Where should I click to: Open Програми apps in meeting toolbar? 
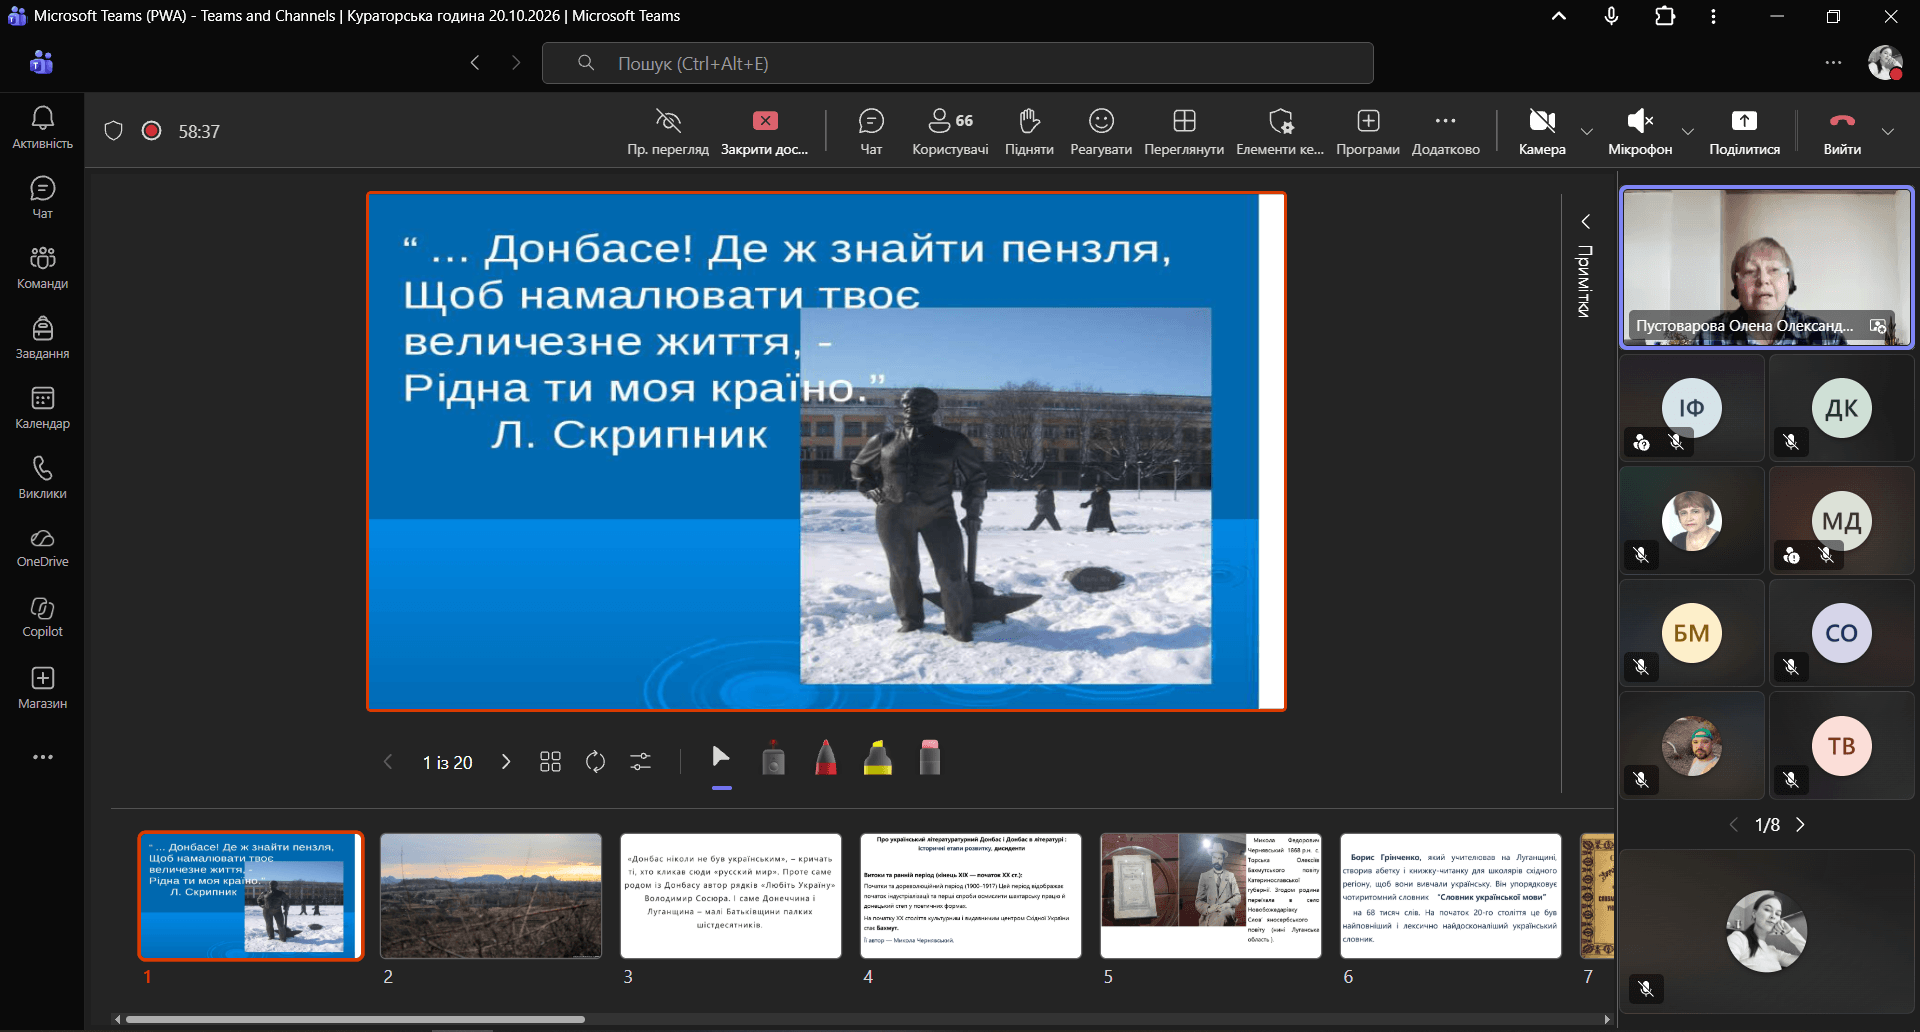(x=1368, y=132)
